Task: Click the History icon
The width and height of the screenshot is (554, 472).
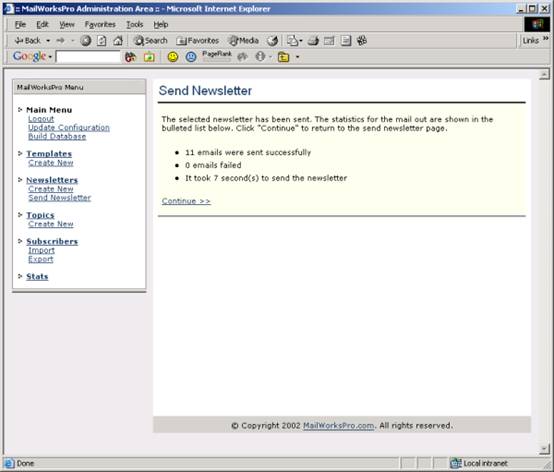Action: click(272, 41)
